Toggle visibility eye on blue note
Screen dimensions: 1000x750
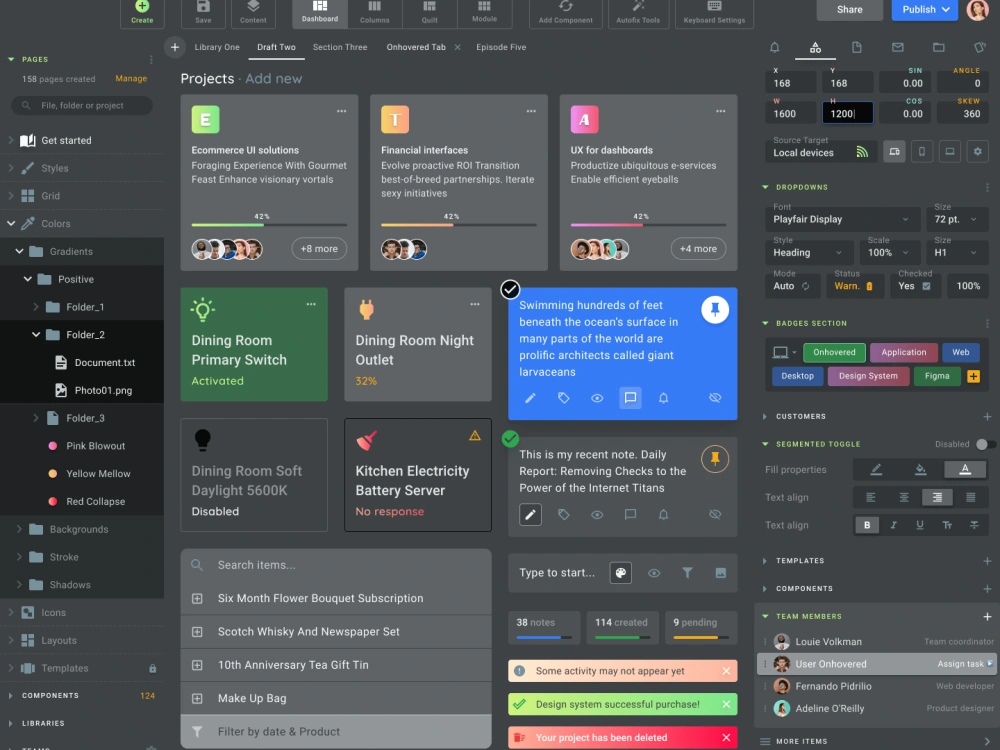pyautogui.click(x=597, y=398)
